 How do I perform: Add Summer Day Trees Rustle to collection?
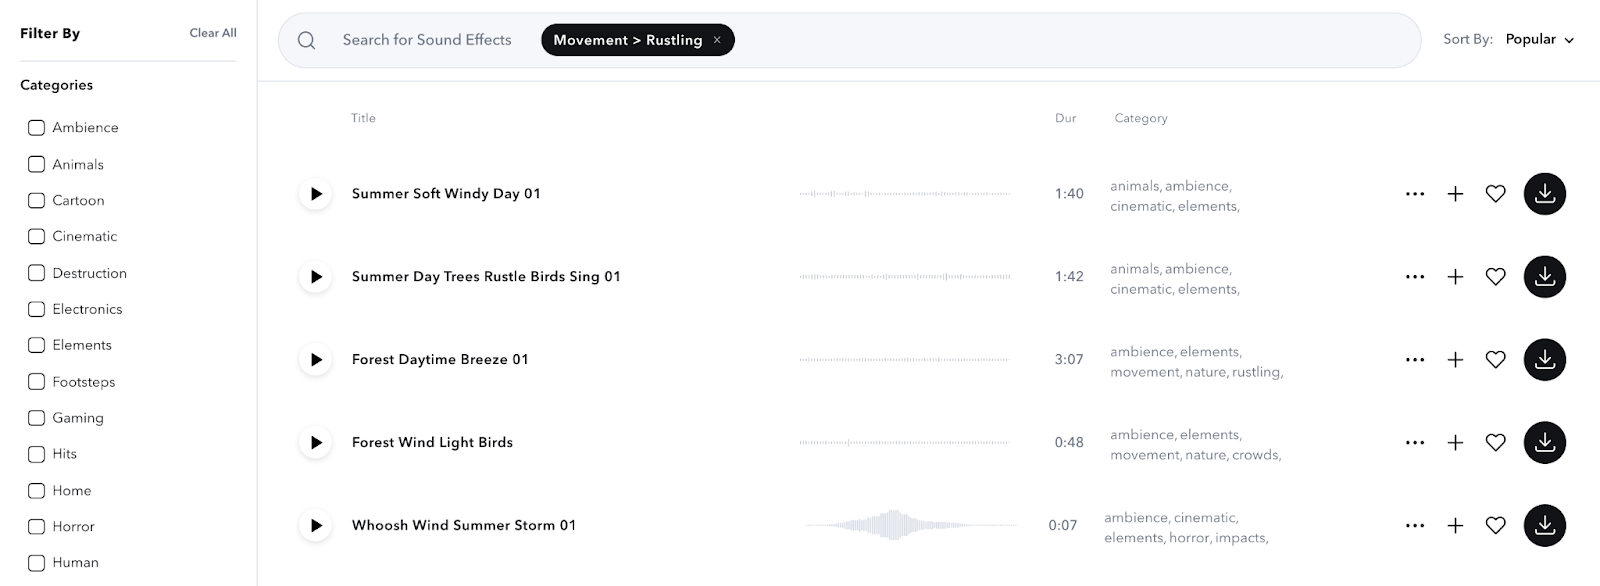(x=1455, y=277)
